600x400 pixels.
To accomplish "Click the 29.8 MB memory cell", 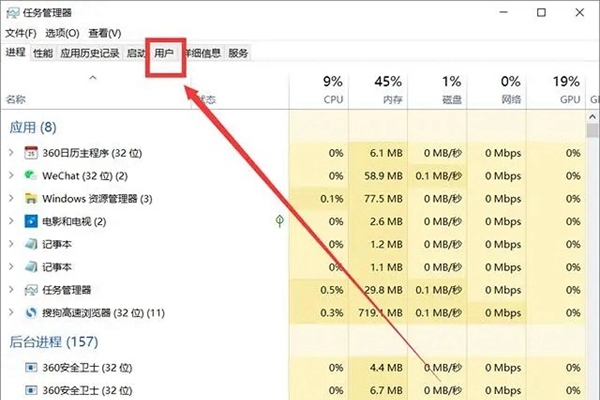I will [x=383, y=290].
